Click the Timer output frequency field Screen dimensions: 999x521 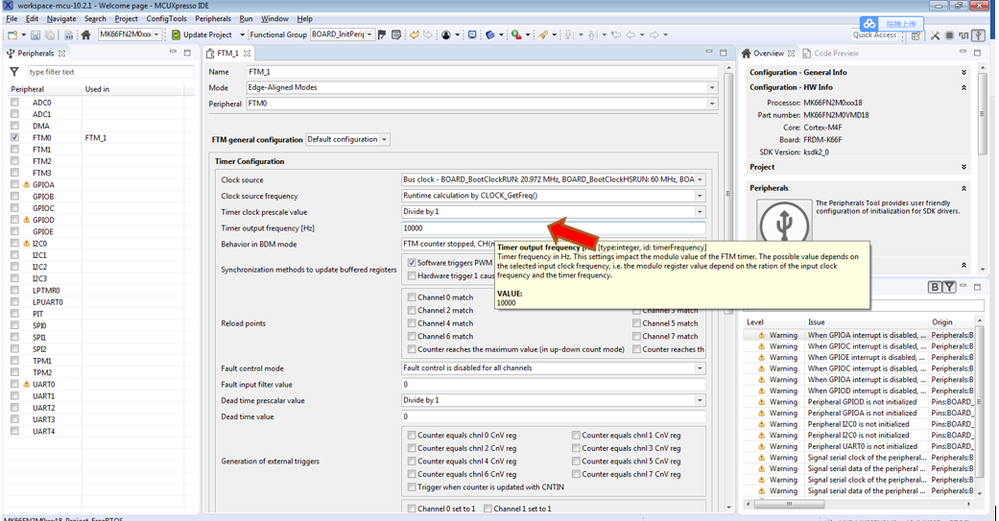(x=553, y=228)
